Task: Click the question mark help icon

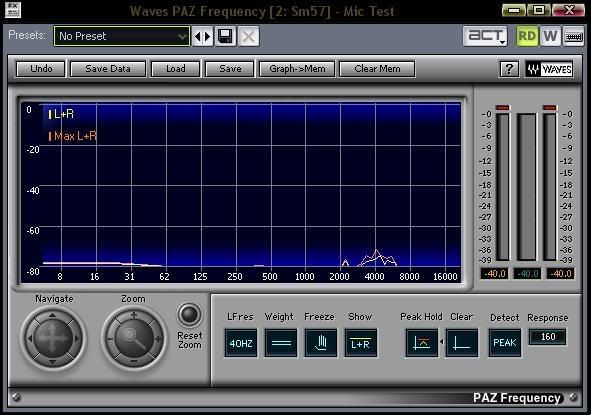Action: (x=509, y=69)
